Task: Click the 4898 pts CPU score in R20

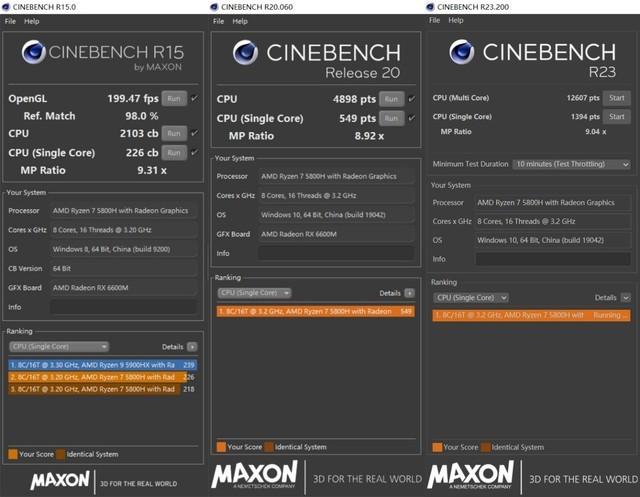Action: (354, 99)
